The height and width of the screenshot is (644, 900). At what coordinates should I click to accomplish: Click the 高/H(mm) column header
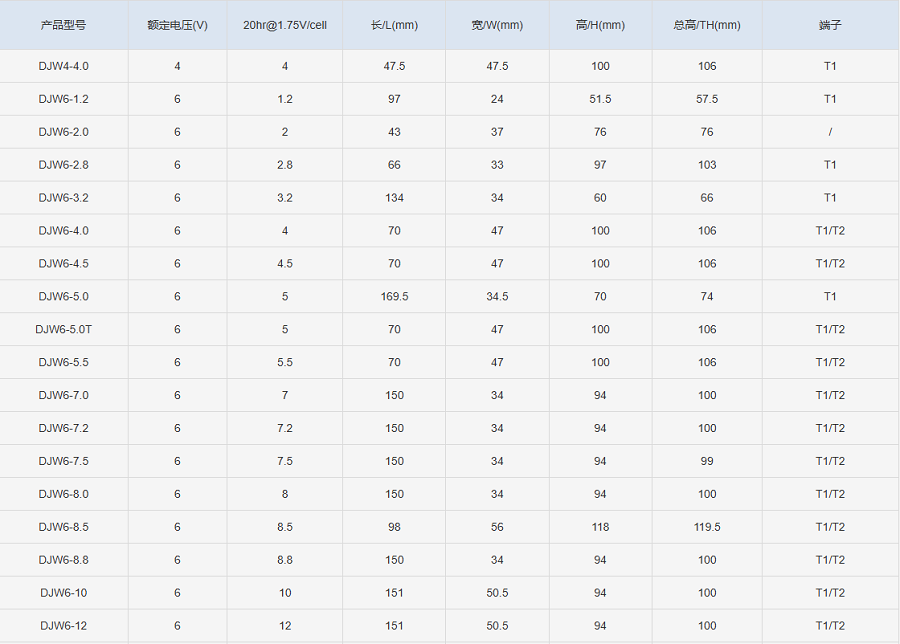pyautogui.click(x=600, y=25)
